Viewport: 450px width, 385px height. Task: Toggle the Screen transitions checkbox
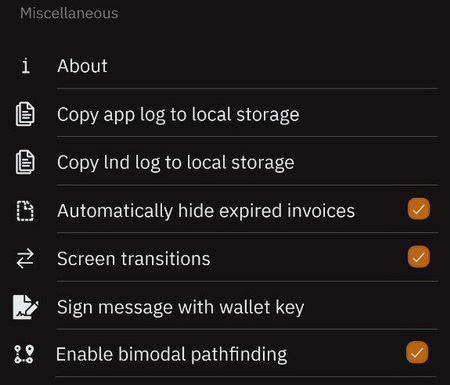419,257
